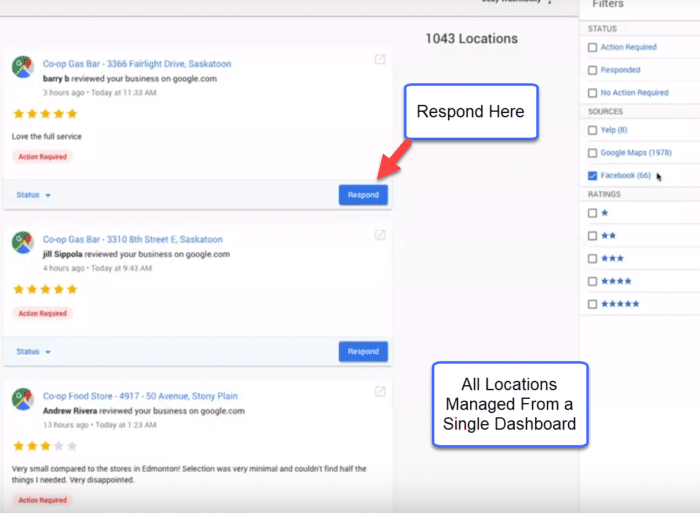Check the Google Maps (1978) source filter
The image size is (700, 513).
tap(592, 153)
